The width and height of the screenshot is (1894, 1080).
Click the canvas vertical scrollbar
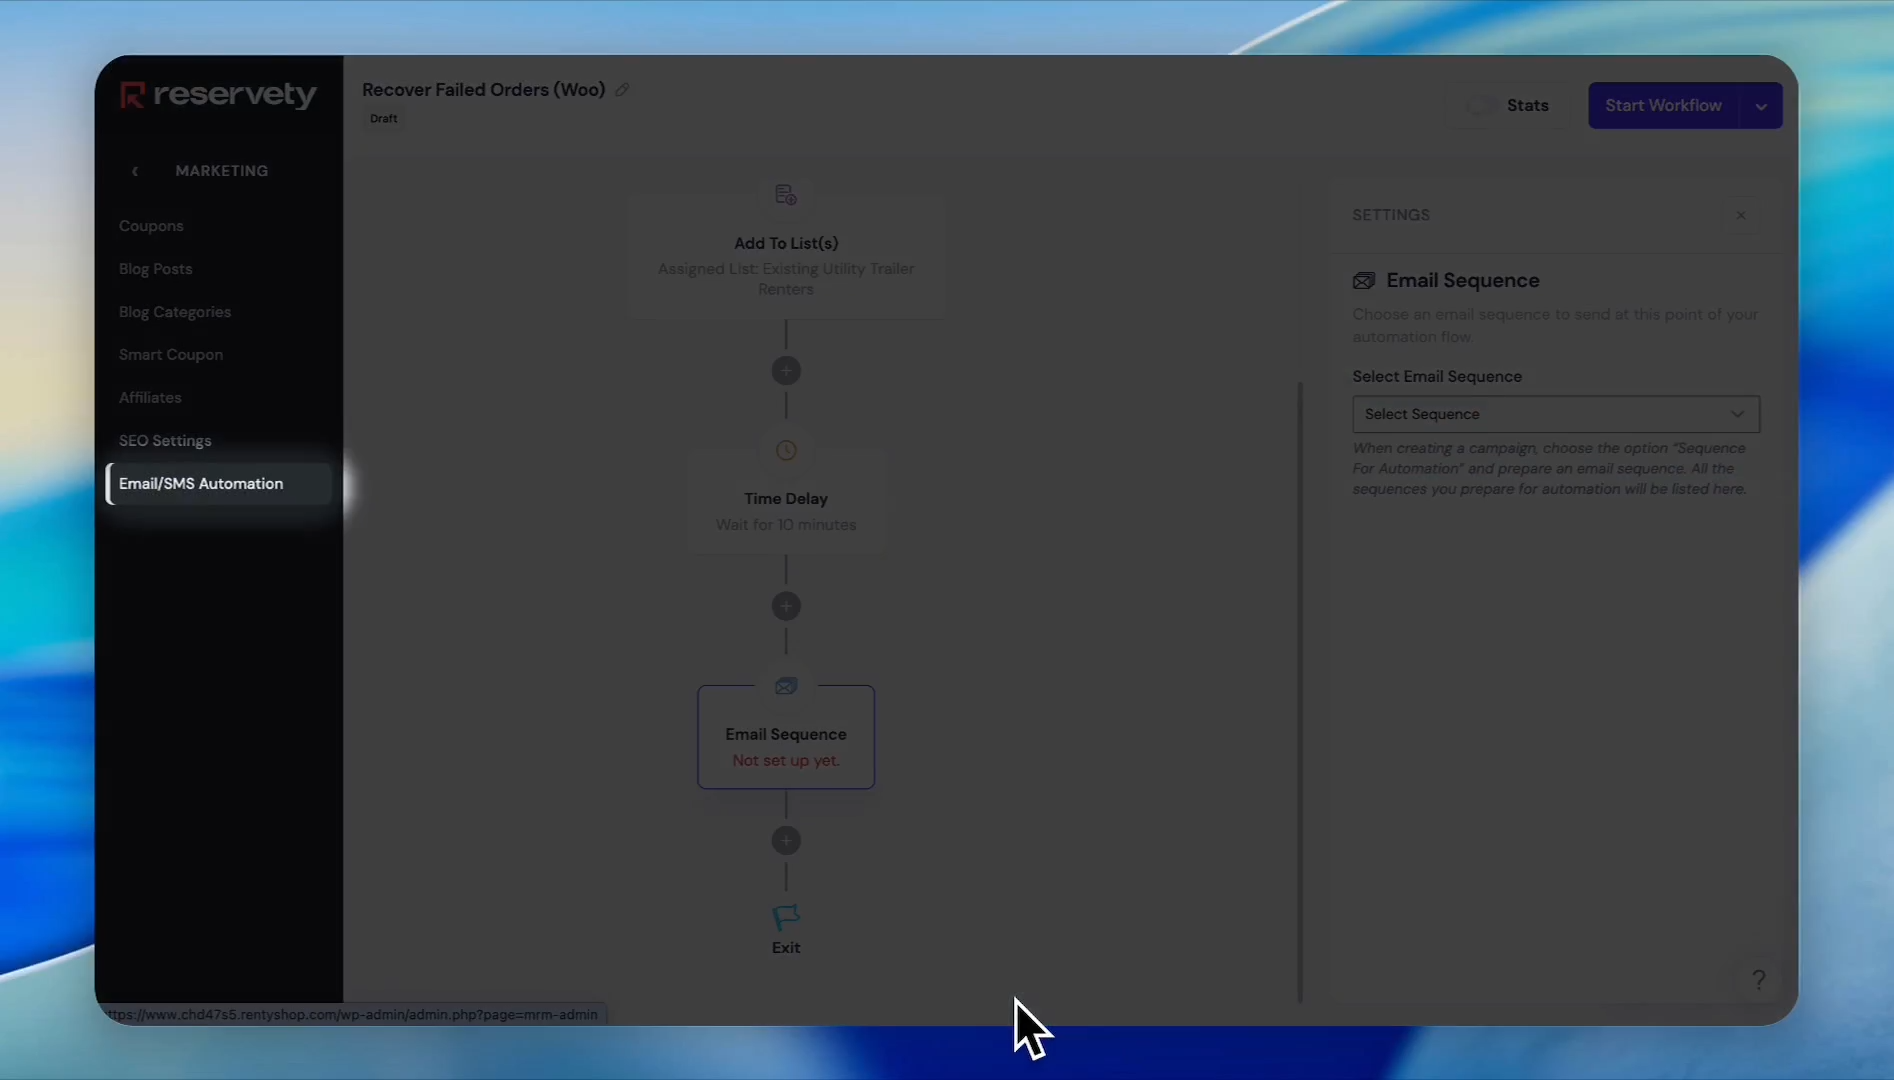click(x=1300, y=690)
